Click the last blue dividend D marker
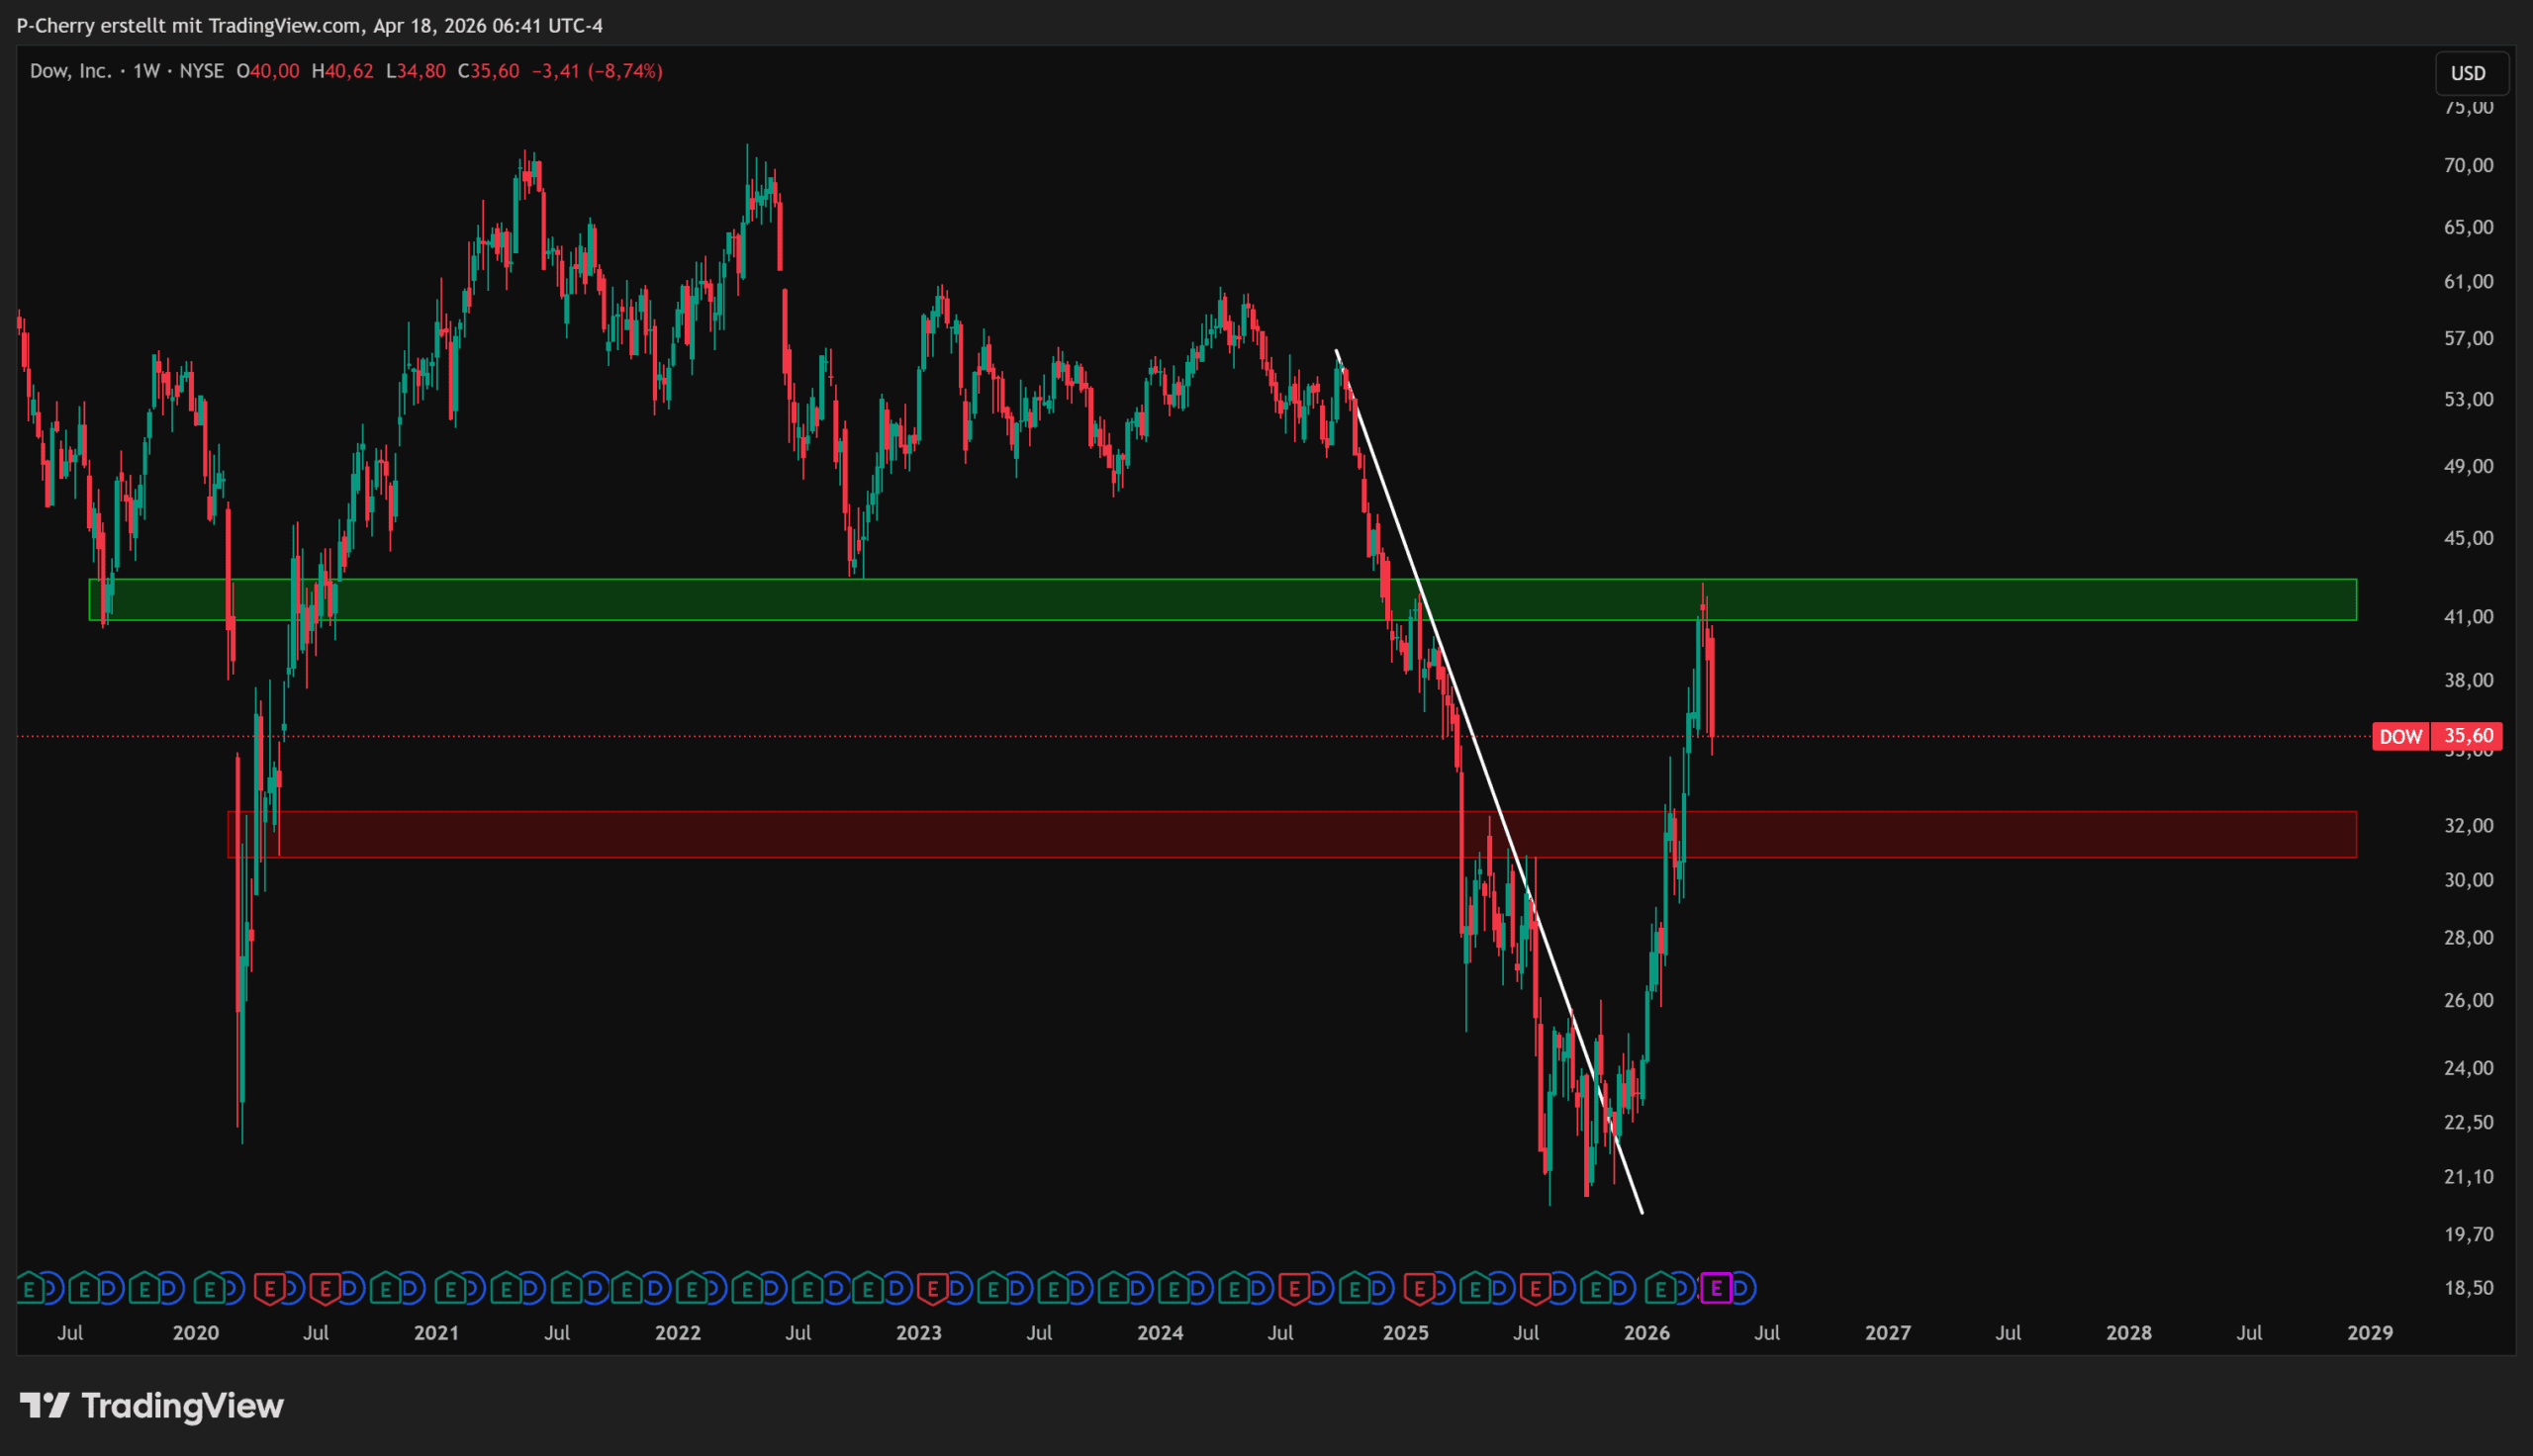Image resolution: width=2533 pixels, height=1456 pixels. [x=1743, y=1288]
